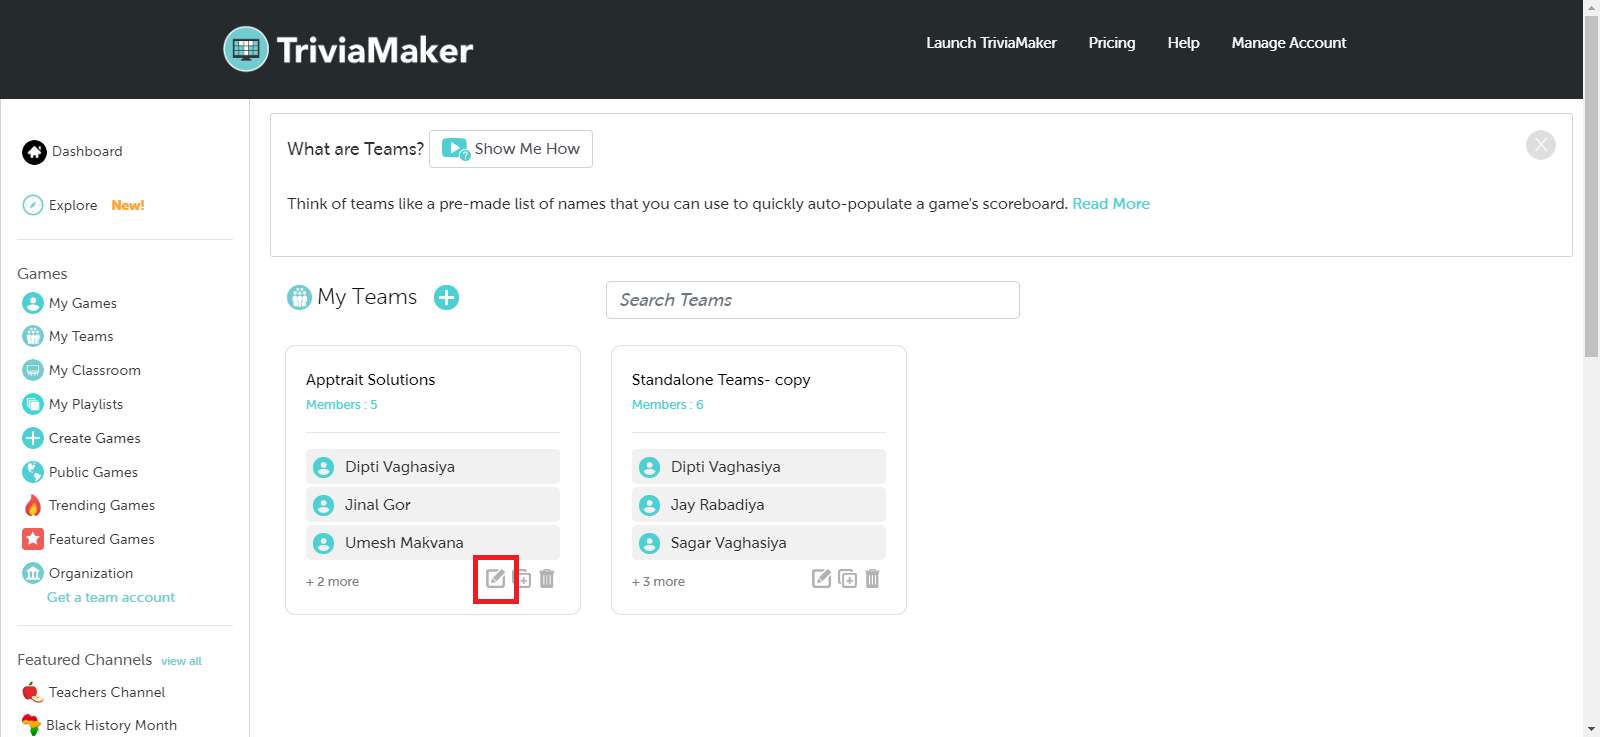This screenshot has height=737, width=1600.
Task: Click the scroll down arrow of page scrollbar
Action: coord(1591,728)
